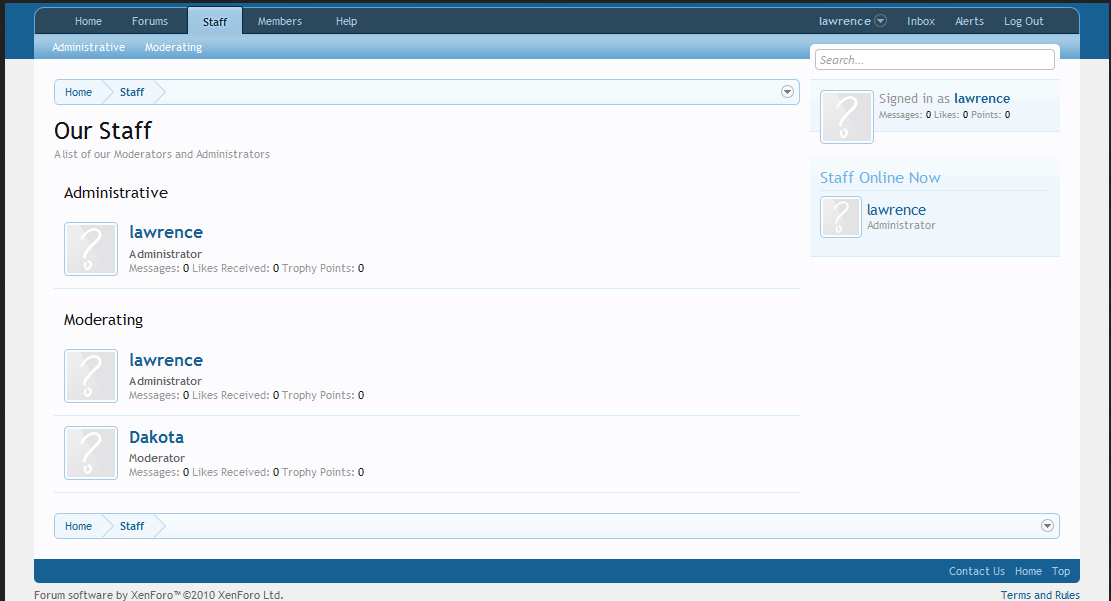Click the Staff Online Now heading
Image resolution: width=1111 pixels, height=601 pixels.
[880, 178]
